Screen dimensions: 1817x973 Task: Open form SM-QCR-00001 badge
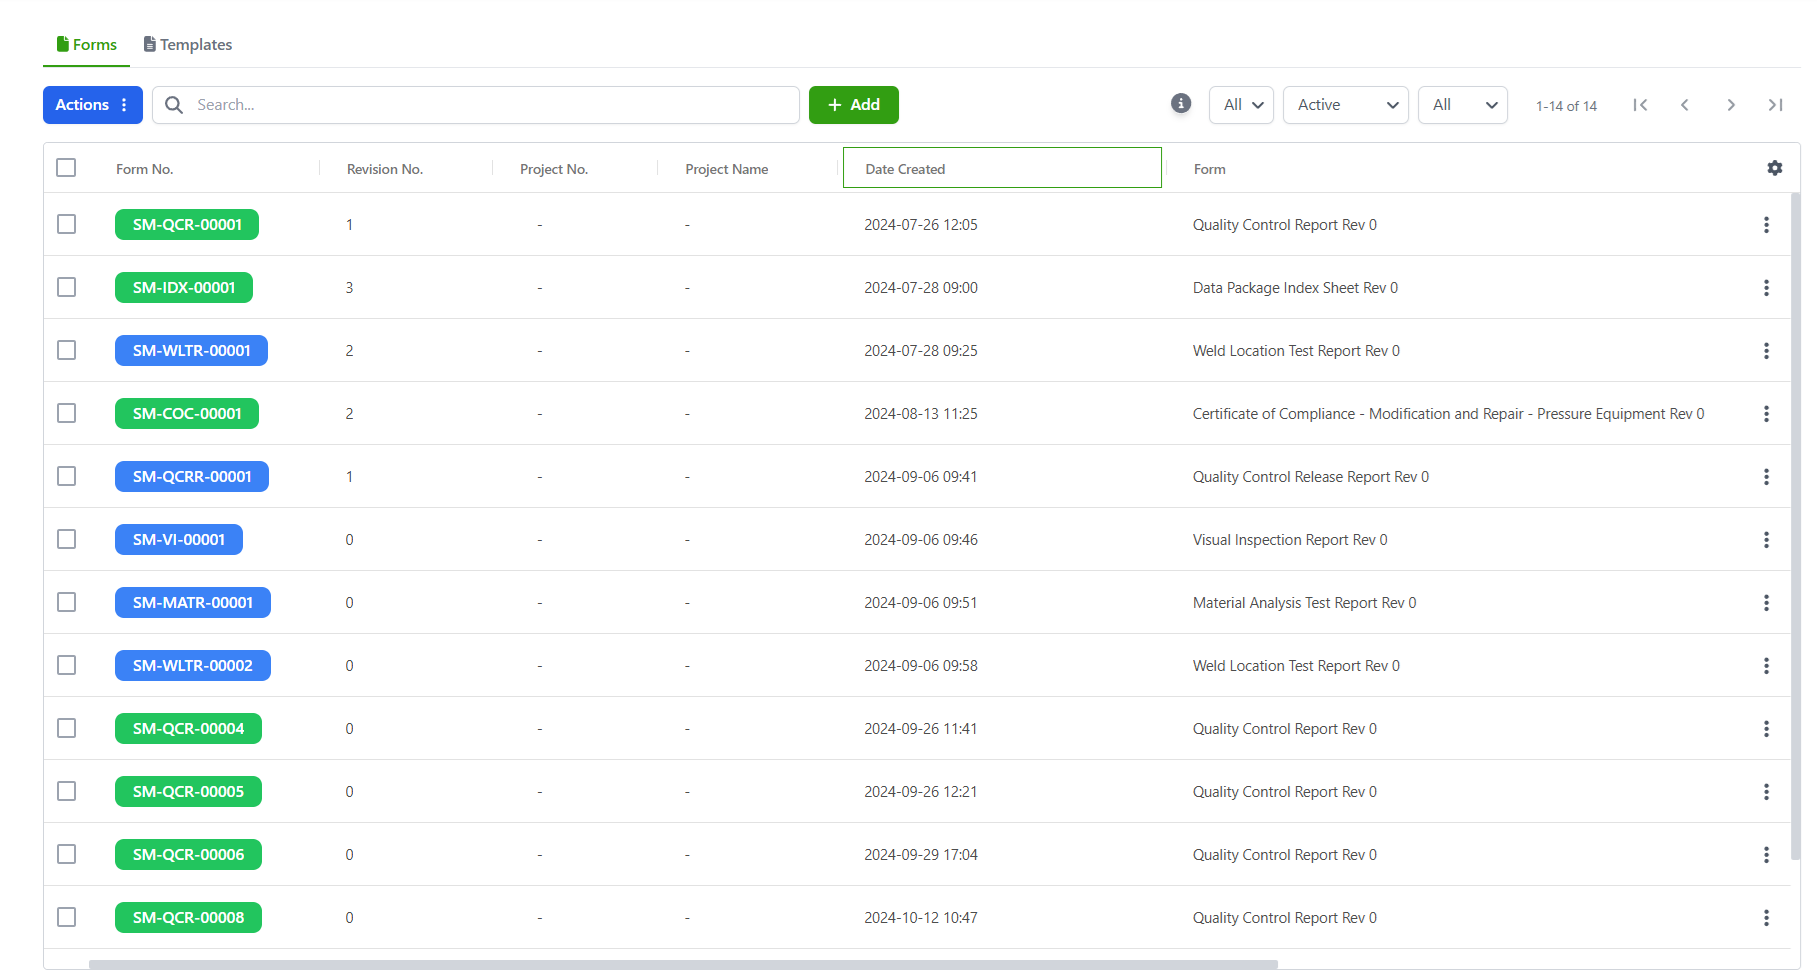187,225
